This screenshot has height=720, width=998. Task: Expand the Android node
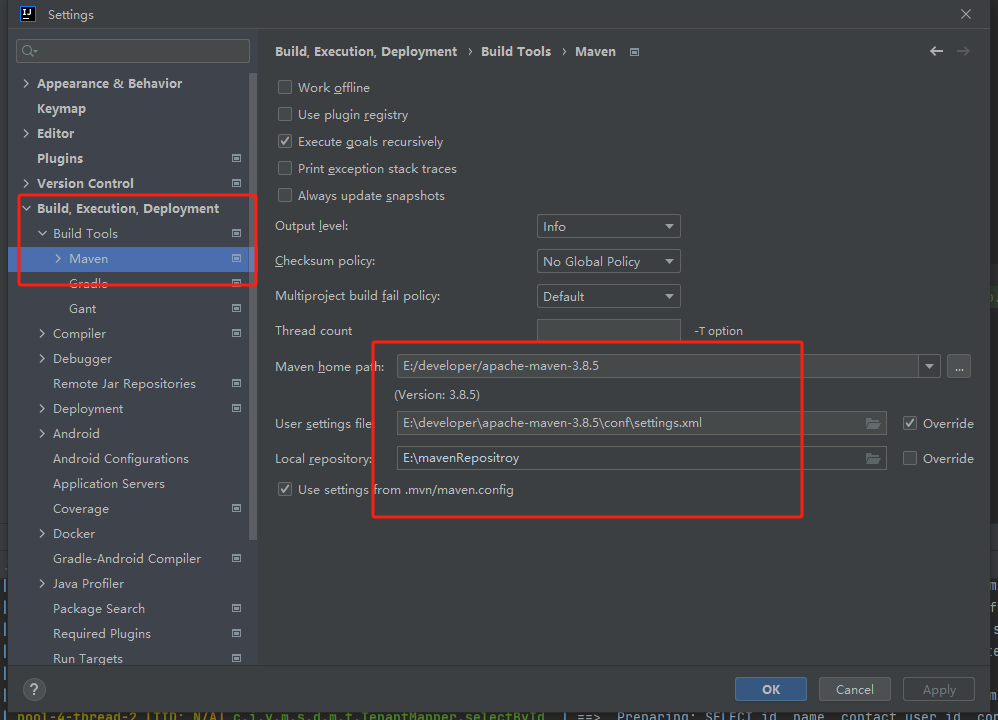(42, 434)
